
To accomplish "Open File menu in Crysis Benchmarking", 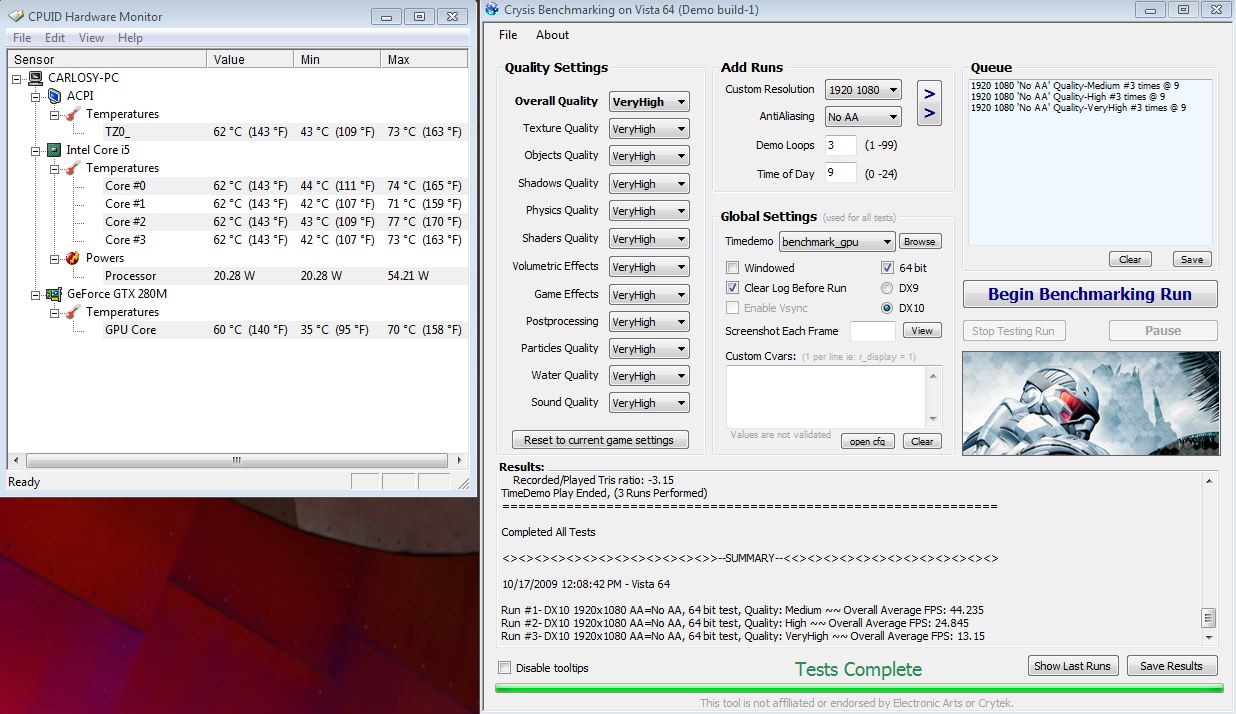I will tap(508, 35).
